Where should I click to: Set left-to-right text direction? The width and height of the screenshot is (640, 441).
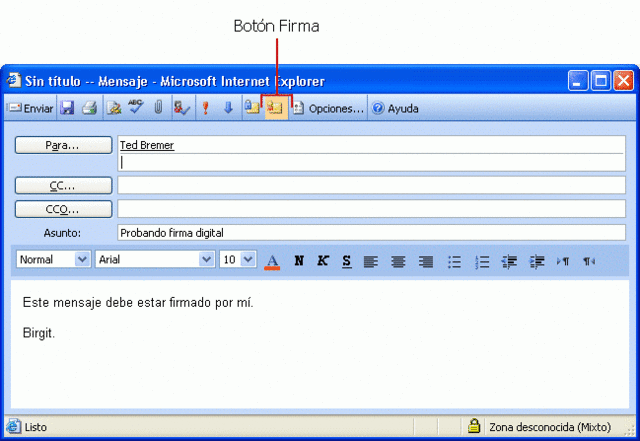point(563,261)
